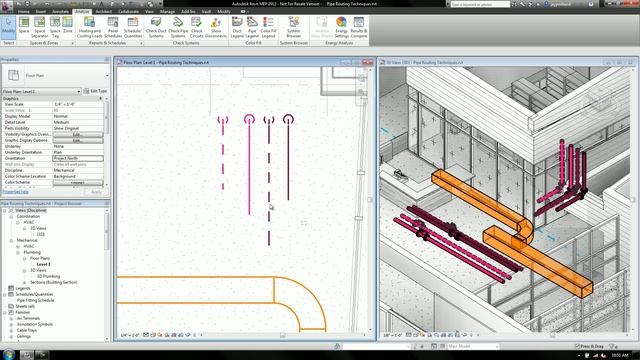This screenshot has width=640, height=360.
Task: Select {3D} view under Coordination
Action: (x=40, y=234)
